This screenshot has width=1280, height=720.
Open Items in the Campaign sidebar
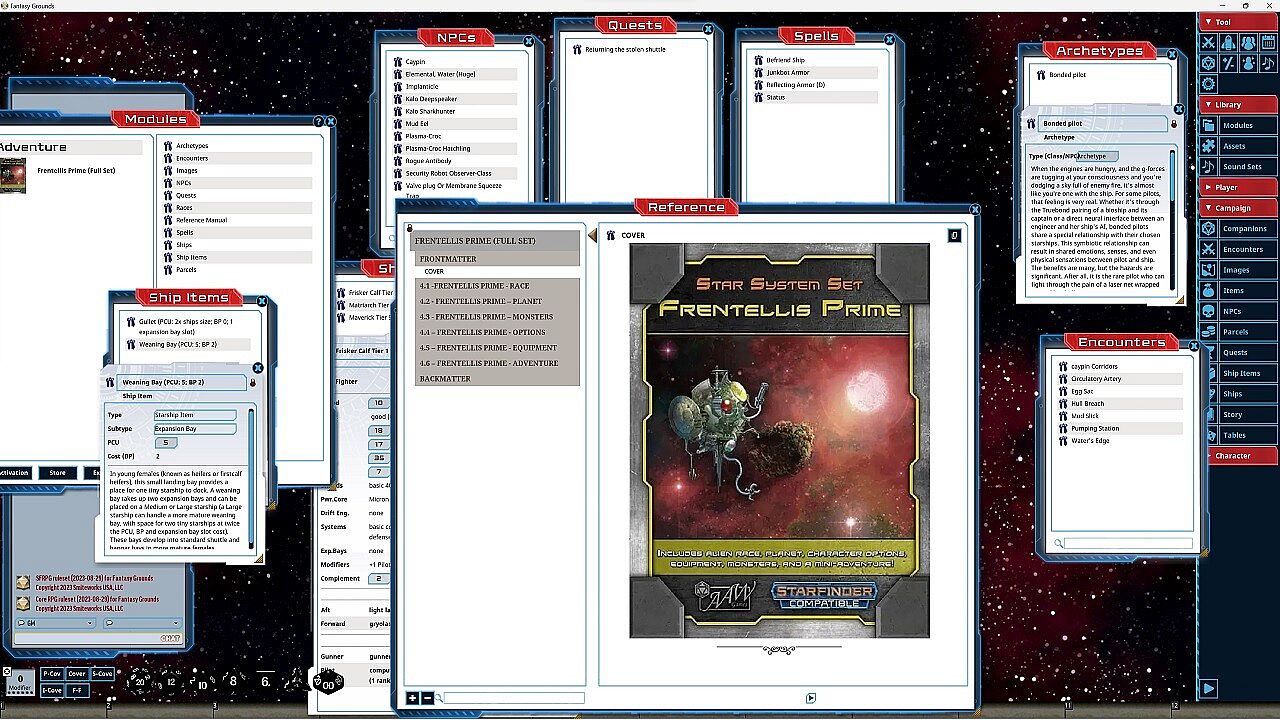(1238, 291)
